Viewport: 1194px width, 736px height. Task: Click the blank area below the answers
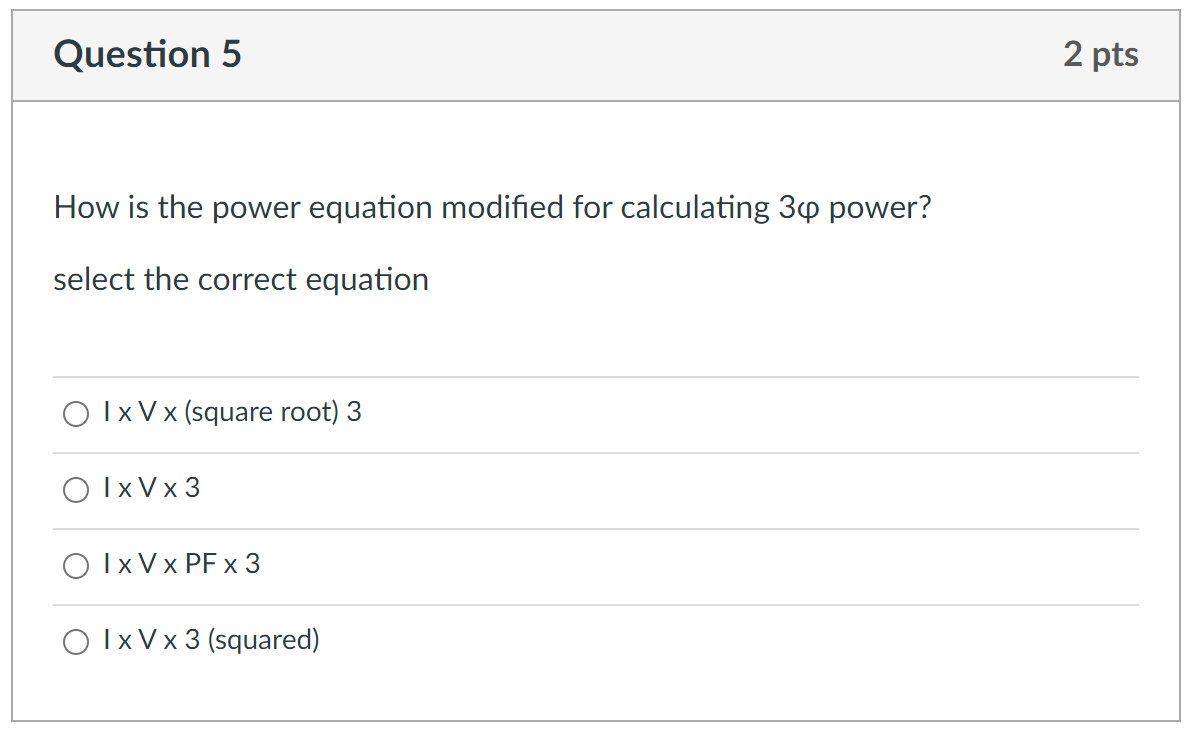click(595, 700)
